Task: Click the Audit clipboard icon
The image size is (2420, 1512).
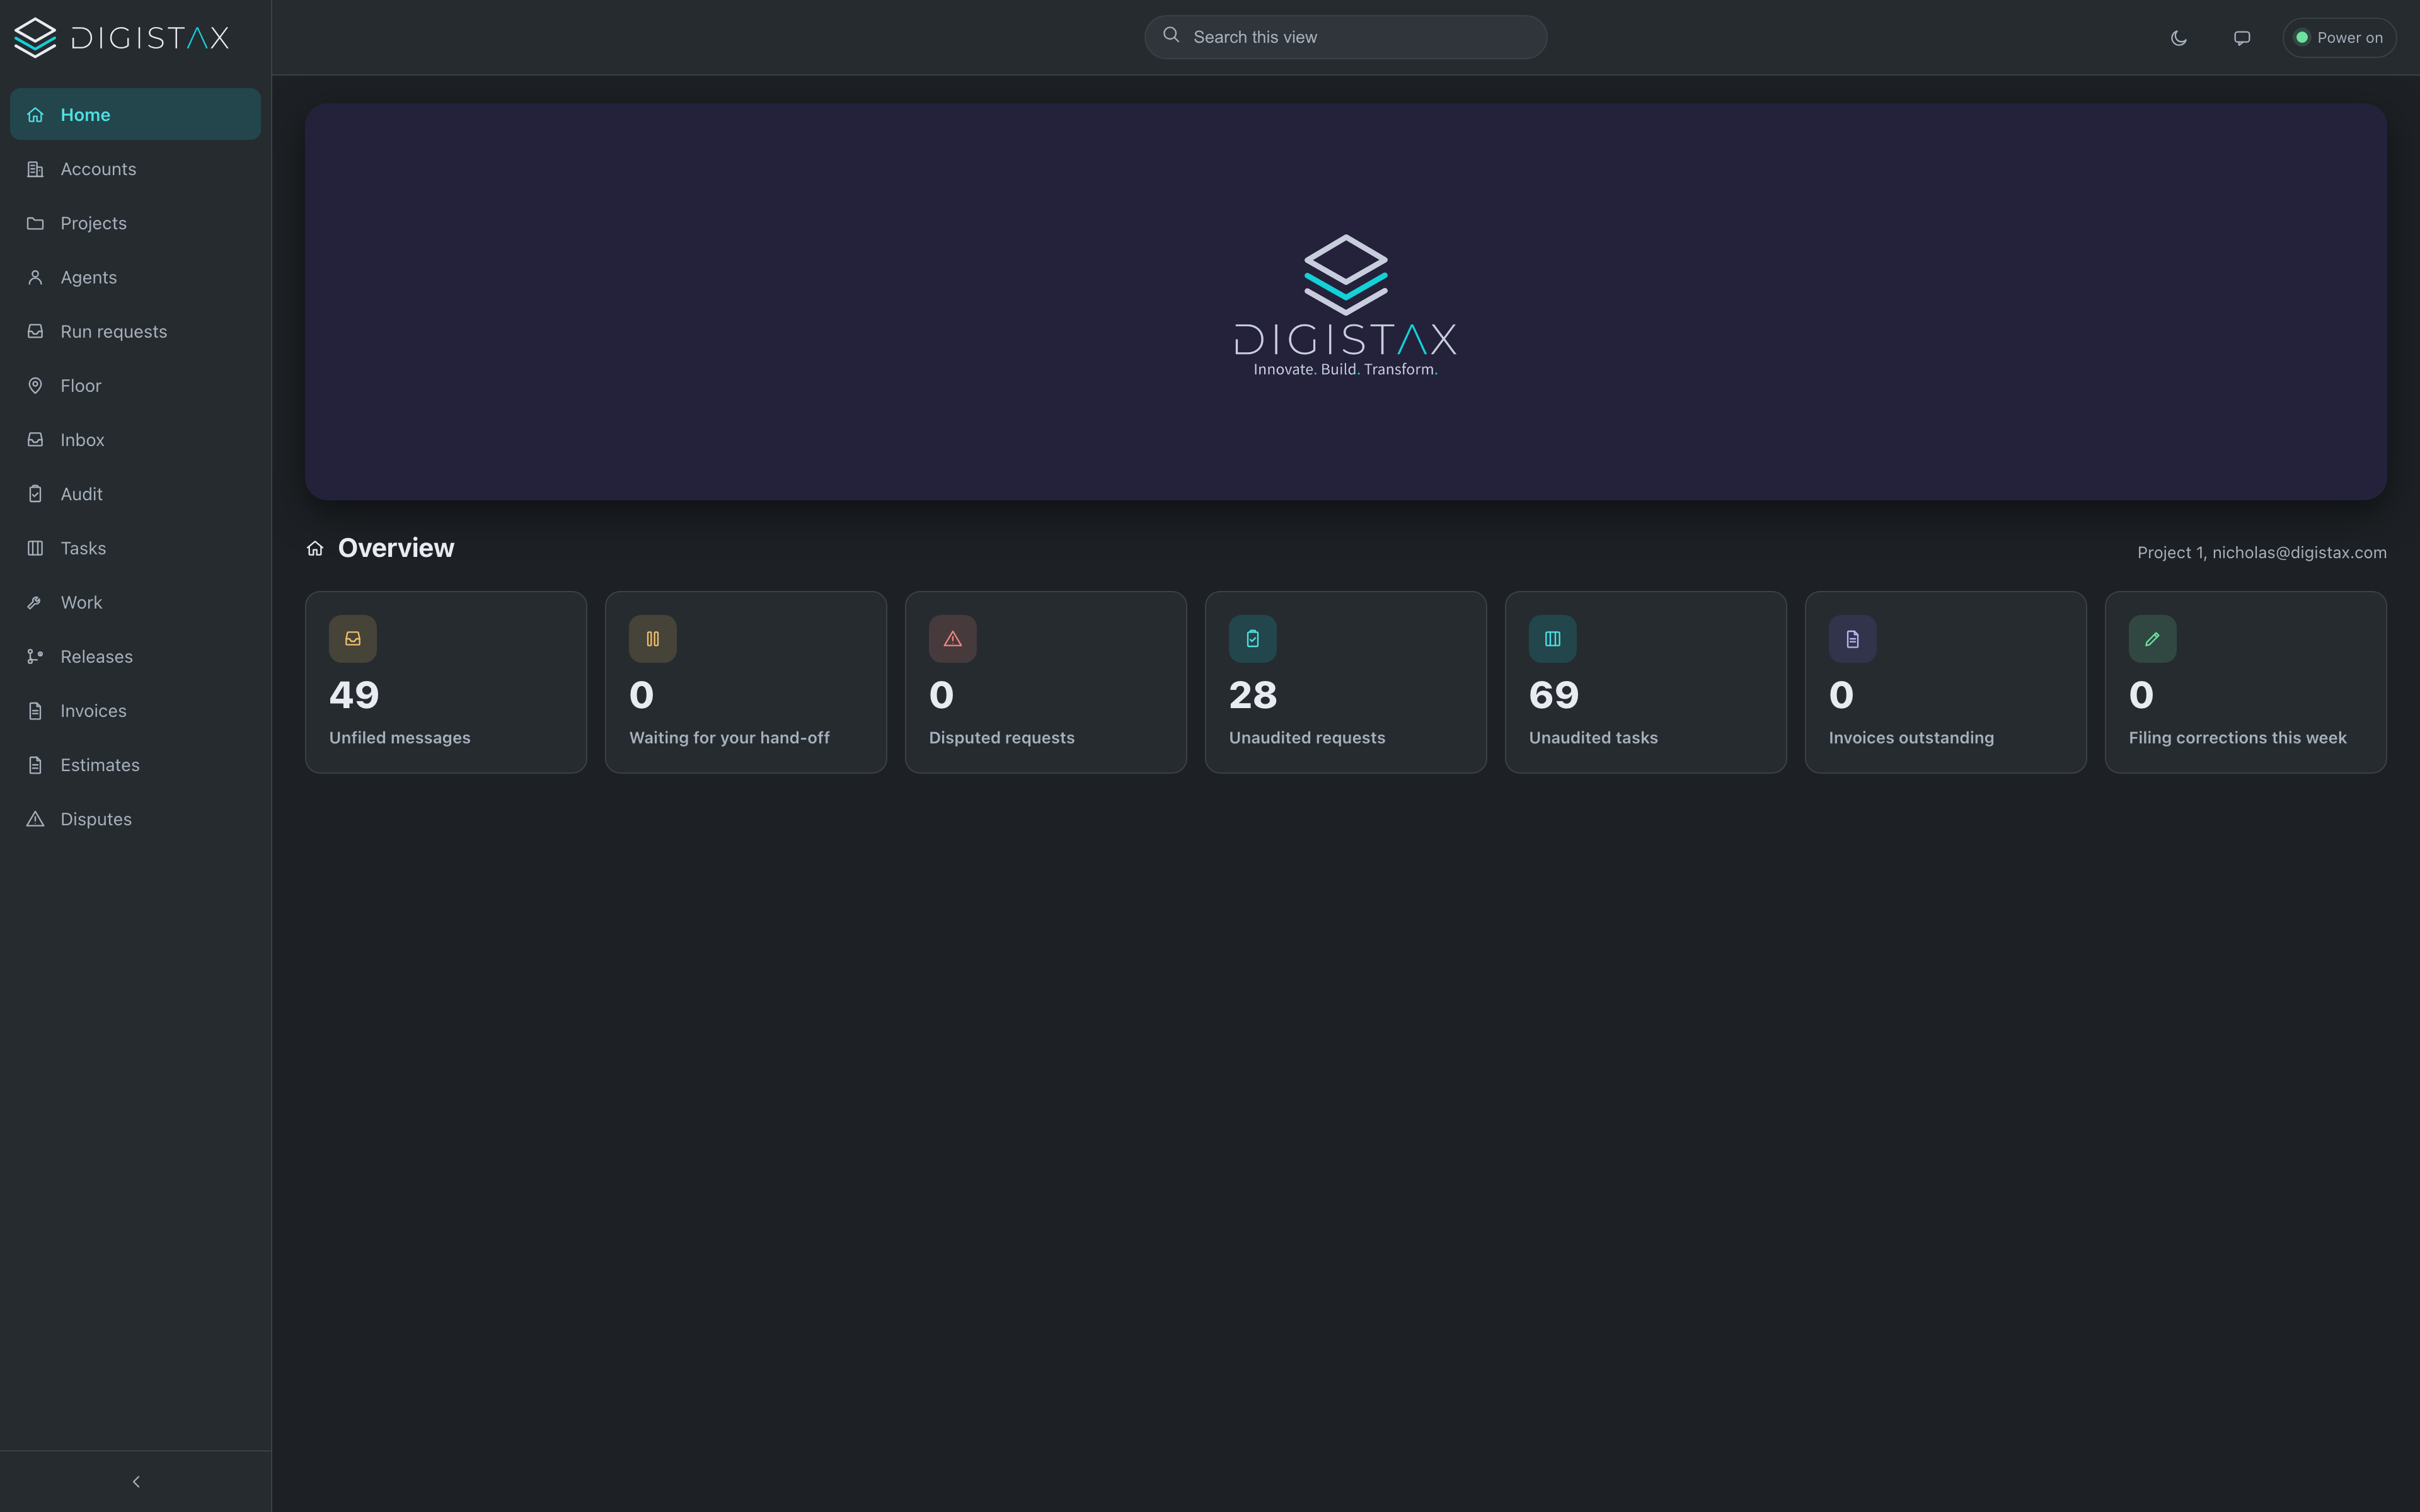Action: click(35, 494)
